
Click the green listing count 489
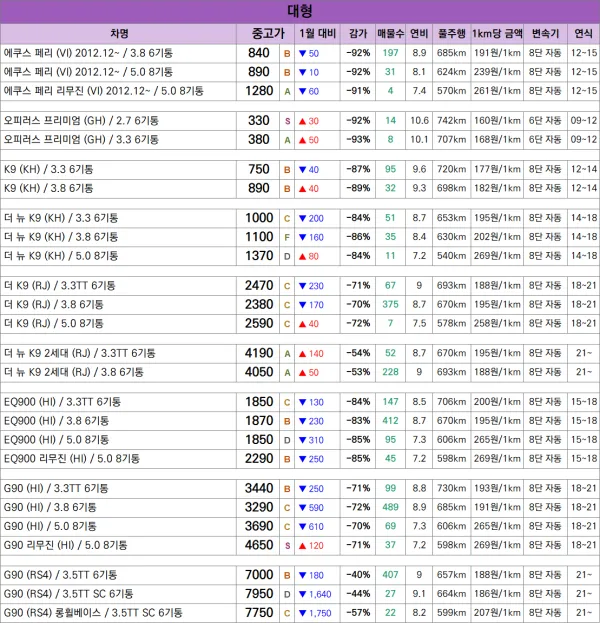(390, 507)
